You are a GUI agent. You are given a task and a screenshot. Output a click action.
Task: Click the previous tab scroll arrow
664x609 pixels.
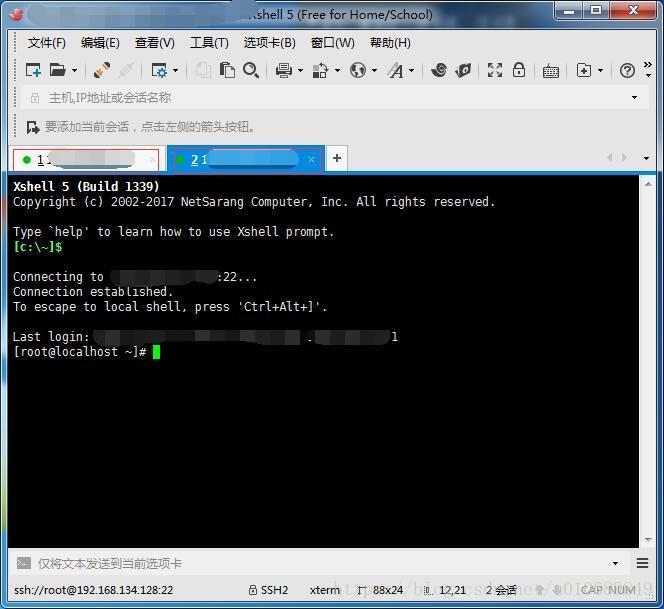(x=610, y=158)
